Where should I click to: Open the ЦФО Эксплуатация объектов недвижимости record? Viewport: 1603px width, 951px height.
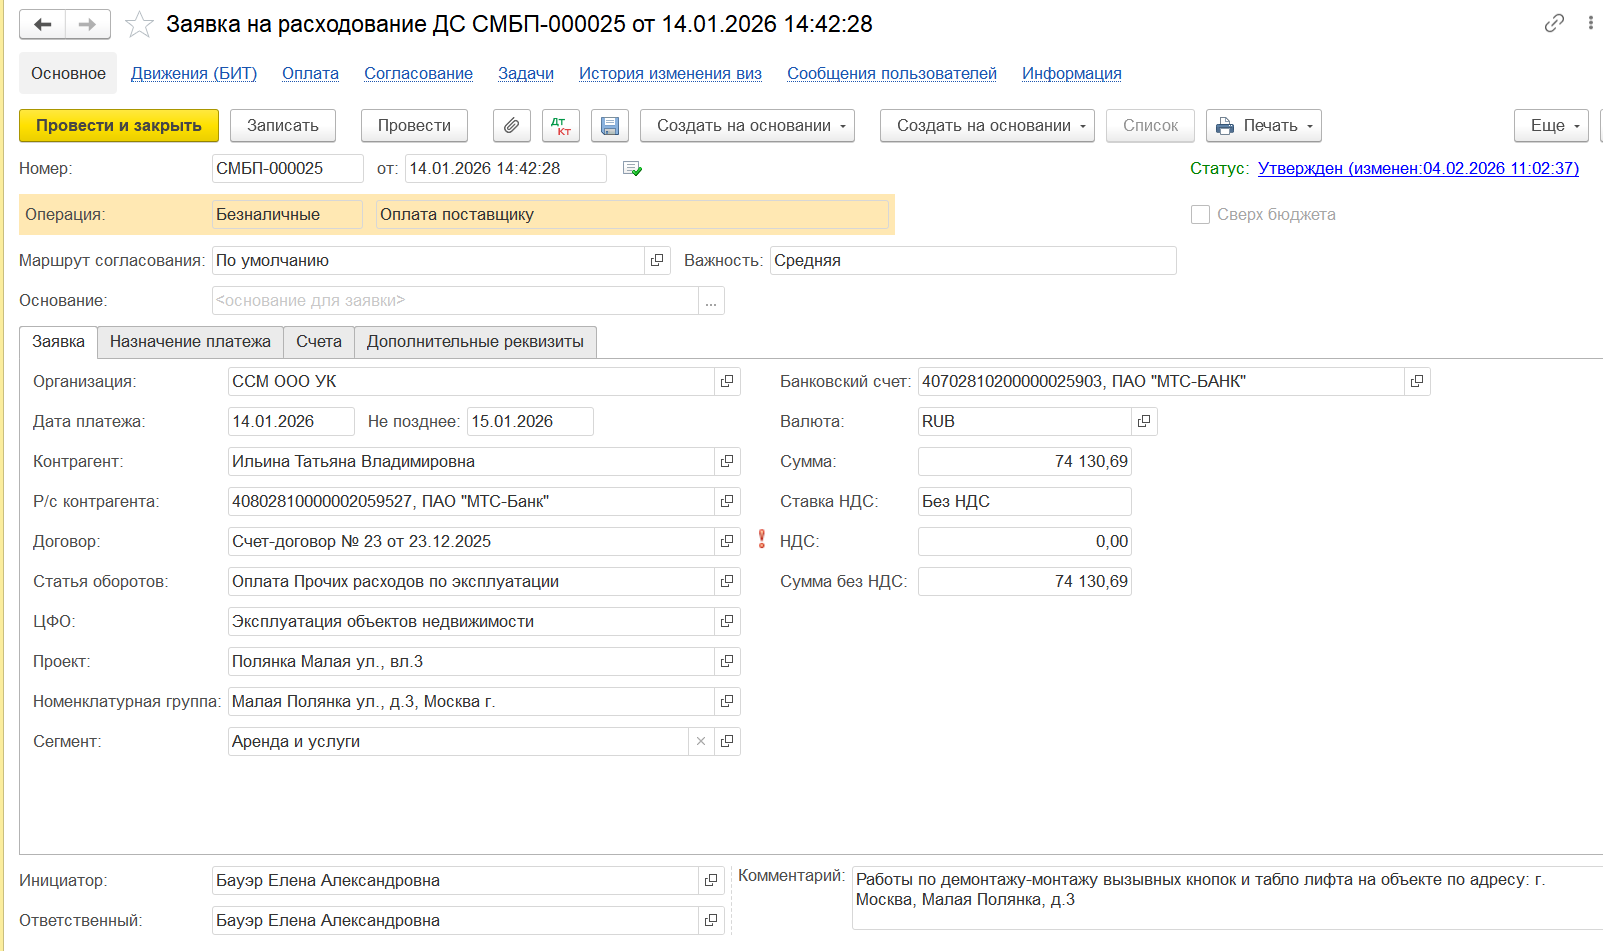click(727, 622)
